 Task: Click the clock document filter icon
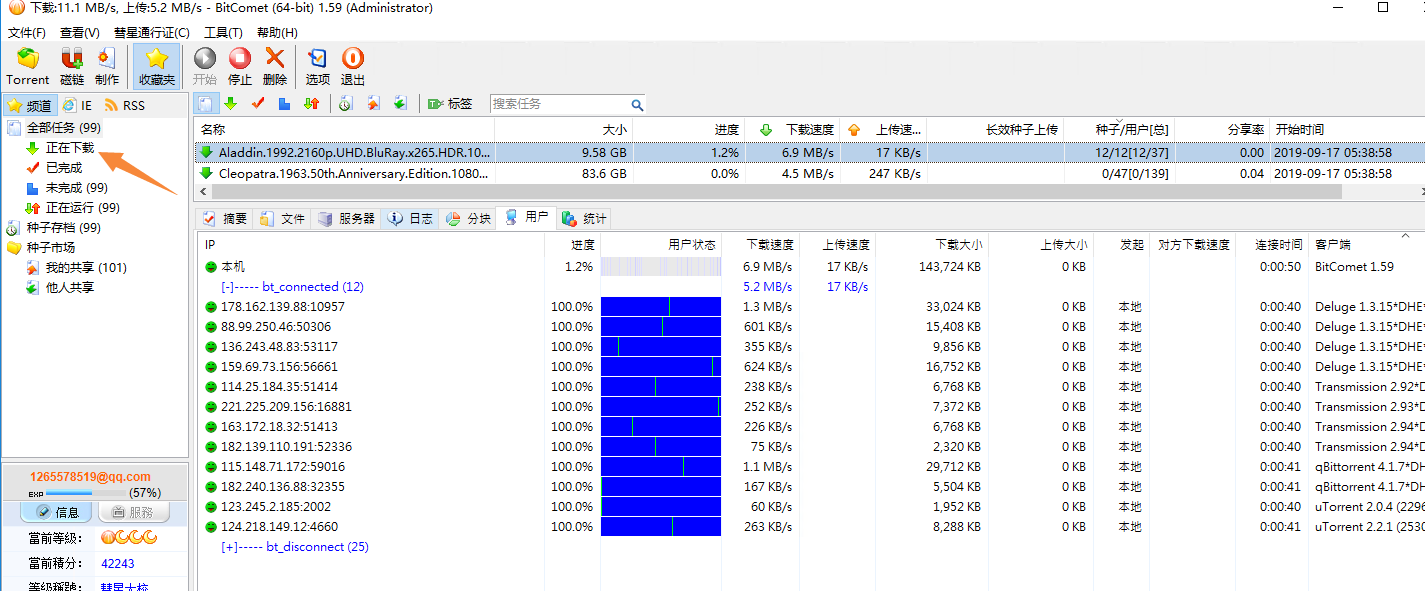click(x=345, y=104)
